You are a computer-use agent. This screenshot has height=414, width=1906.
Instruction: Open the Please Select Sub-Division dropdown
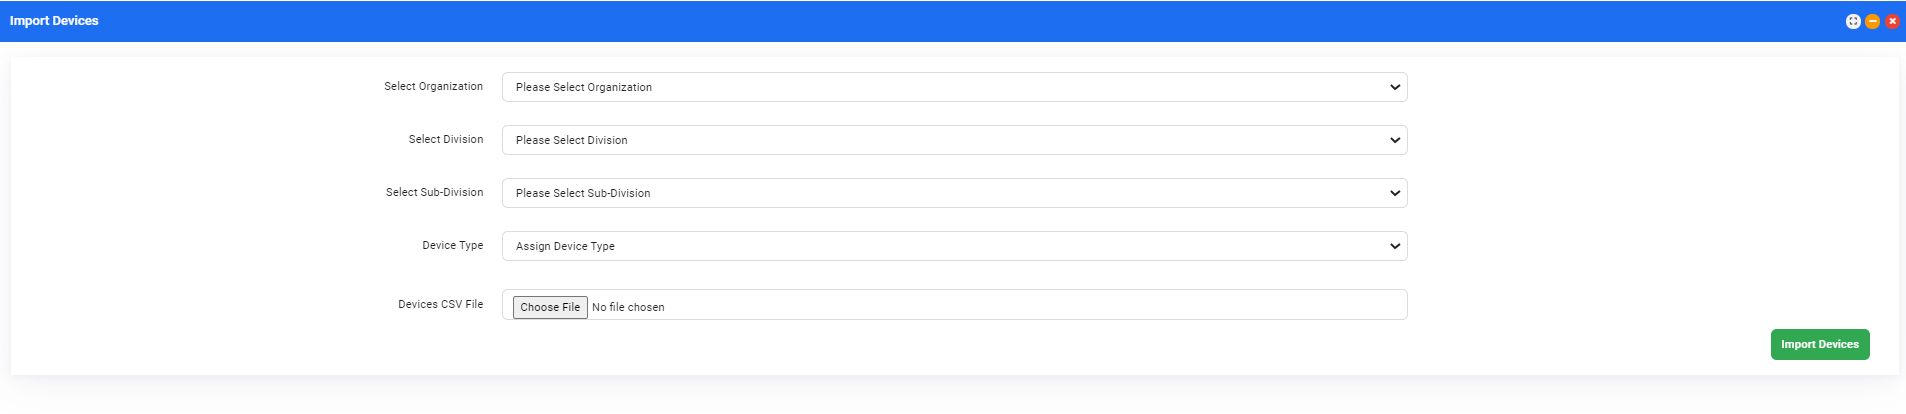(954, 193)
